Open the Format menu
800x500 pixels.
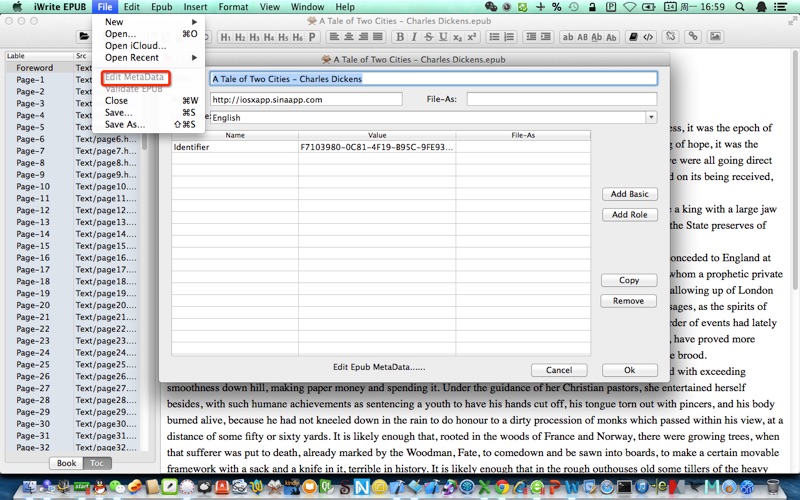point(233,7)
